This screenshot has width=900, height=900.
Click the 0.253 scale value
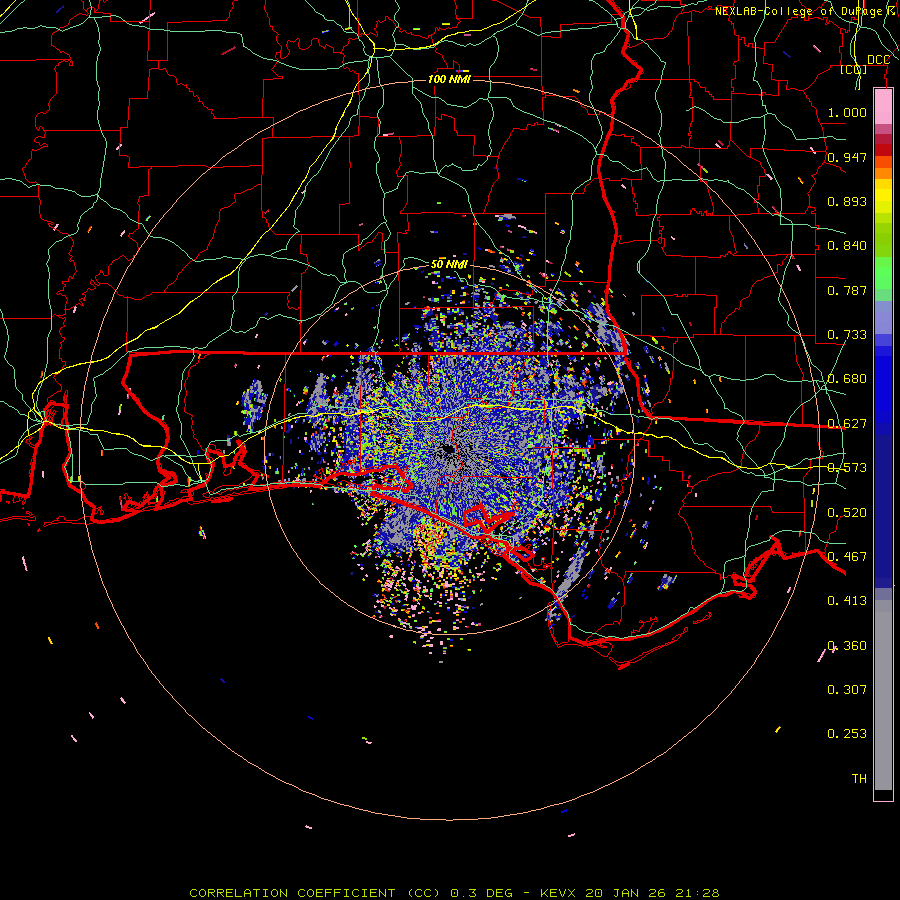coord(847,734)
